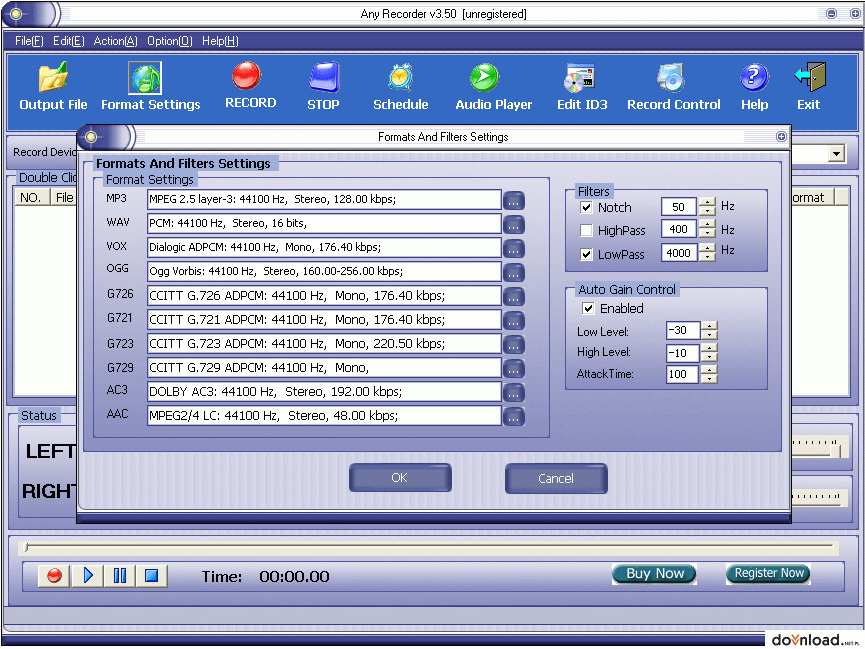Click the NO. column header

coord(31,198)
